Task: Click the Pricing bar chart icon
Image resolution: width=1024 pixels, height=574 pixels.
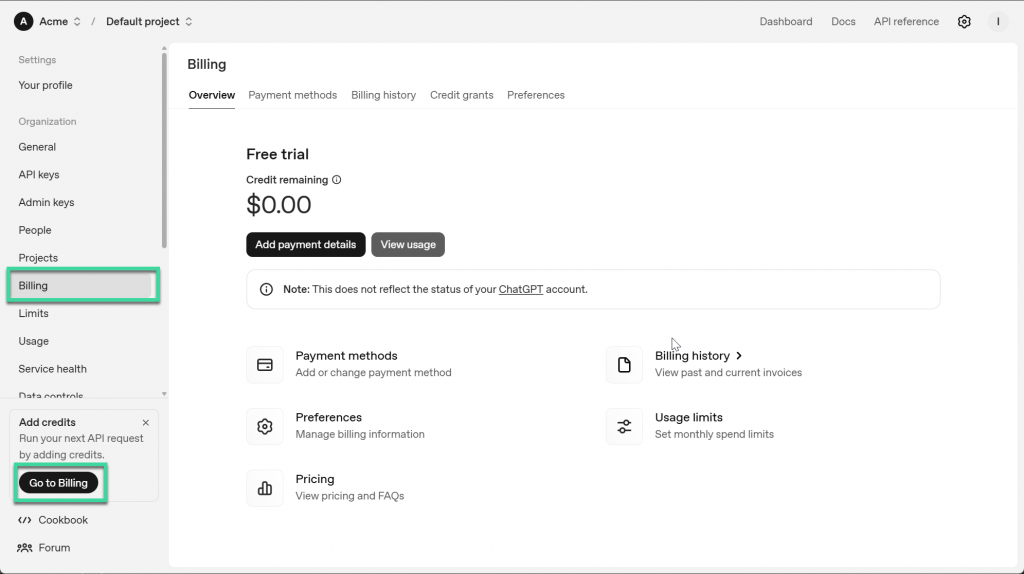Action: pos(265,488)
